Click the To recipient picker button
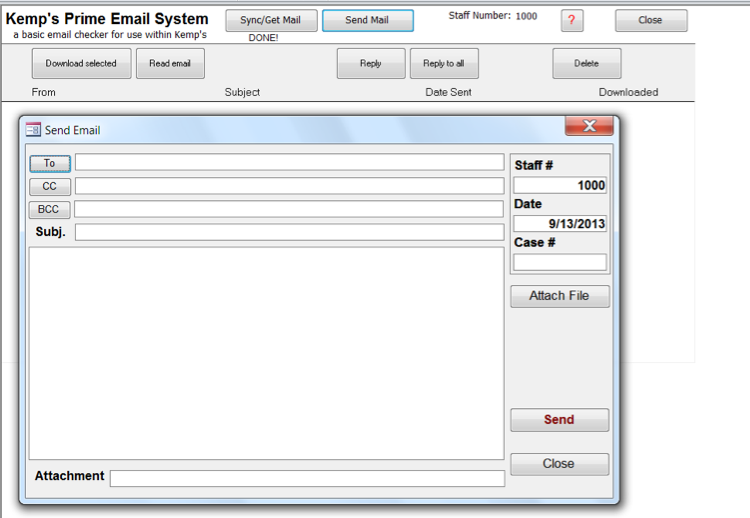The width and height of the screenshot is (750, 518). click(50, 163)
